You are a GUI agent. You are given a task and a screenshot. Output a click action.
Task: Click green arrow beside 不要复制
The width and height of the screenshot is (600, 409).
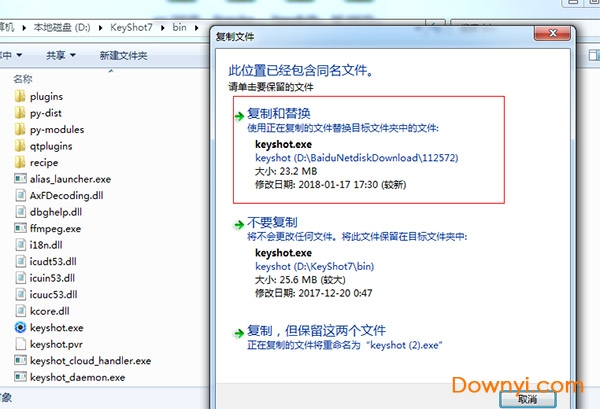[239, 225]
